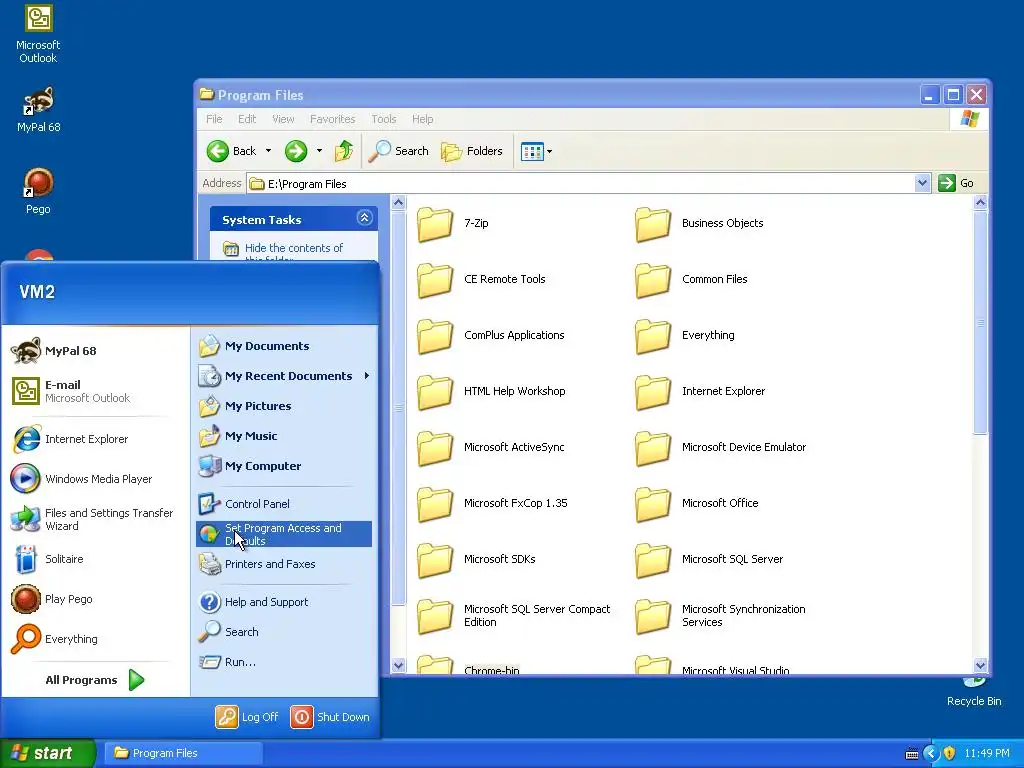Click the Shut Down button
This screenshot has width=1024, height=768.
click(330, 717)
